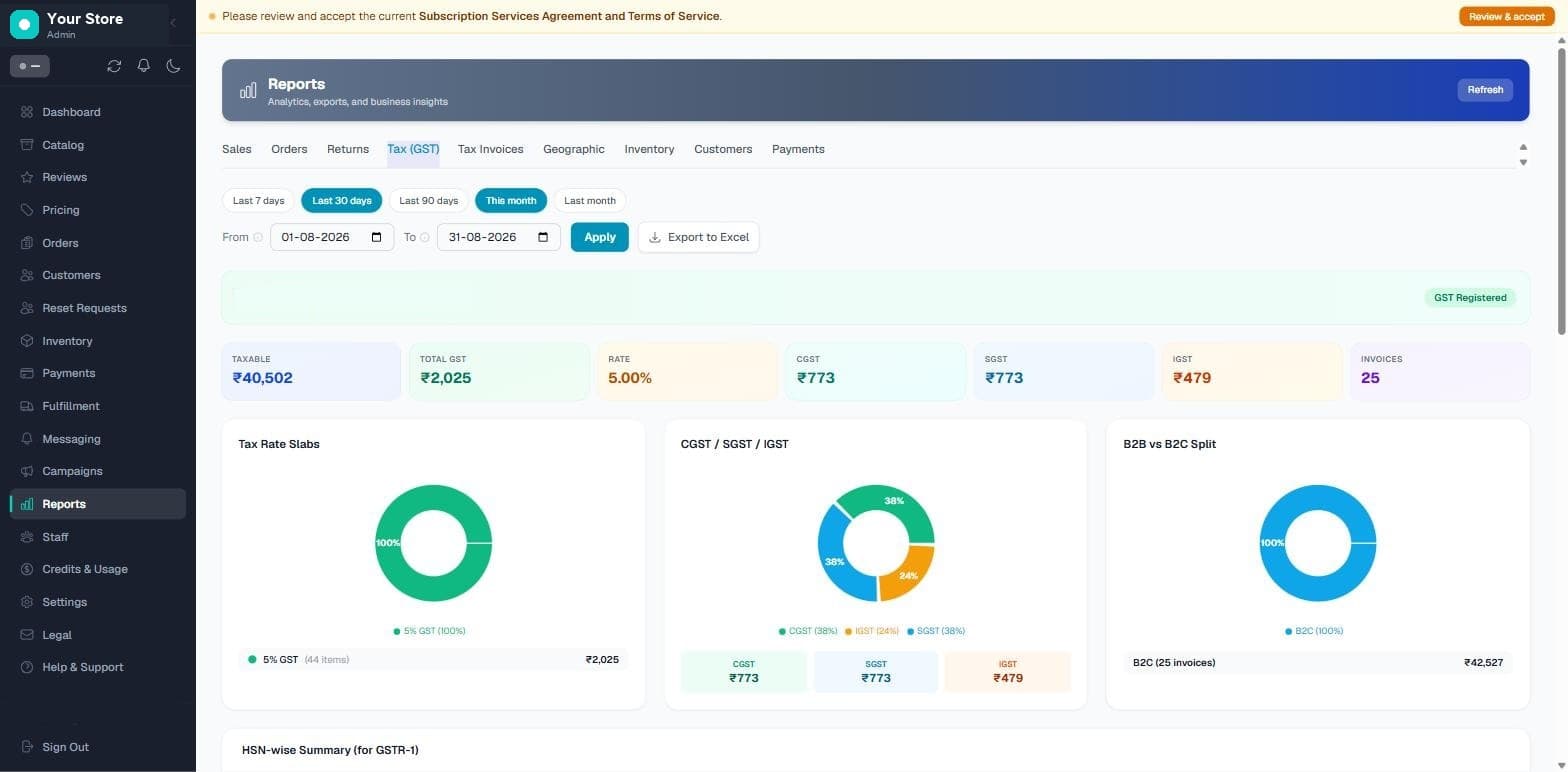The width and height of the screenshot is (1568, 772).
Task: Open Subscription Services Agreement and Terms link
Action: click(569, 16)
